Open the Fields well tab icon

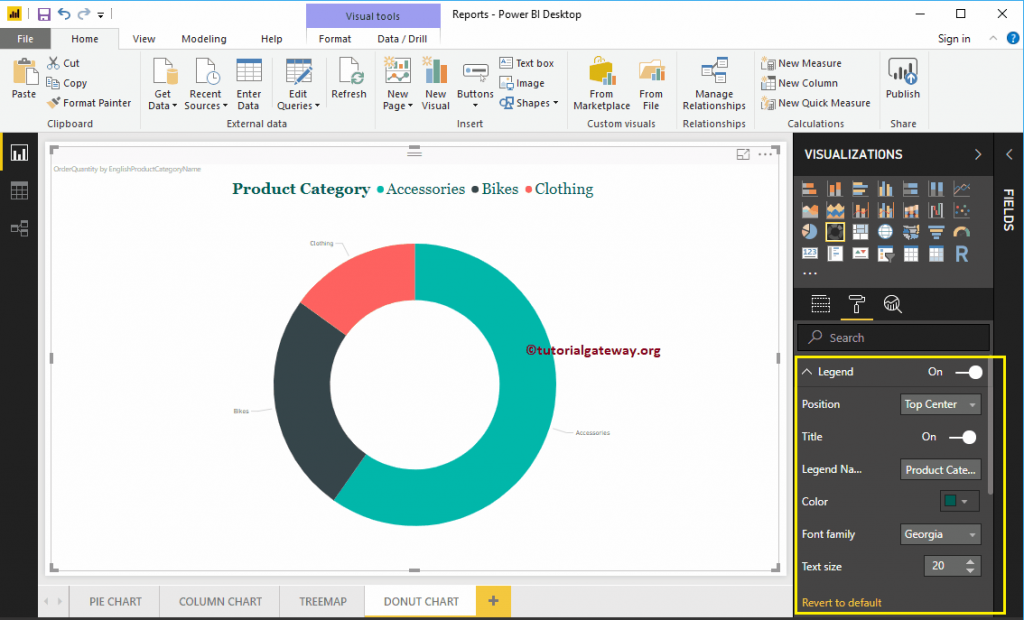tap(821, 304)
